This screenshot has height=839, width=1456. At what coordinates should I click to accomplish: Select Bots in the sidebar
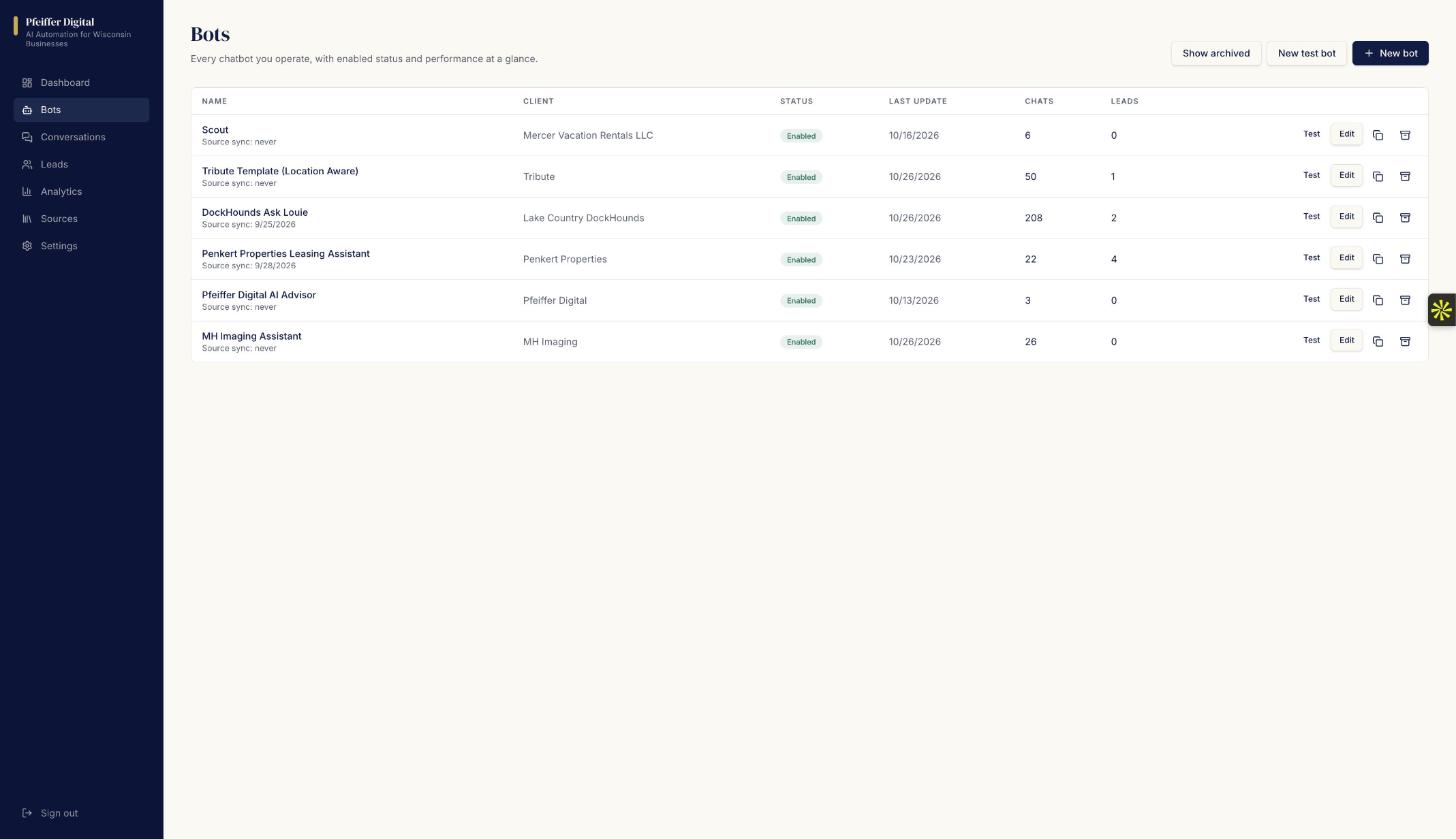click(x=81, y=110)
